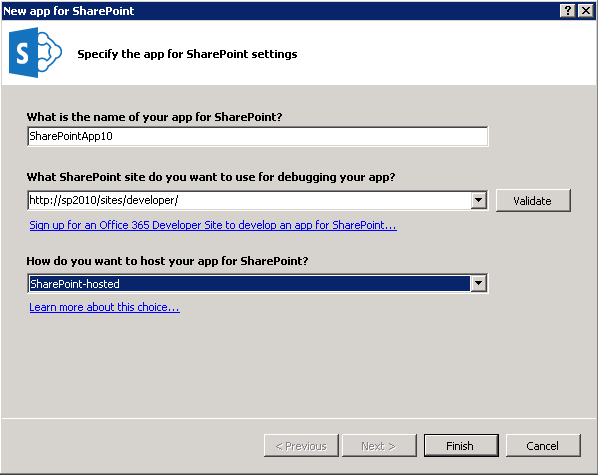Cancel the new app wizard

point(543,446)
